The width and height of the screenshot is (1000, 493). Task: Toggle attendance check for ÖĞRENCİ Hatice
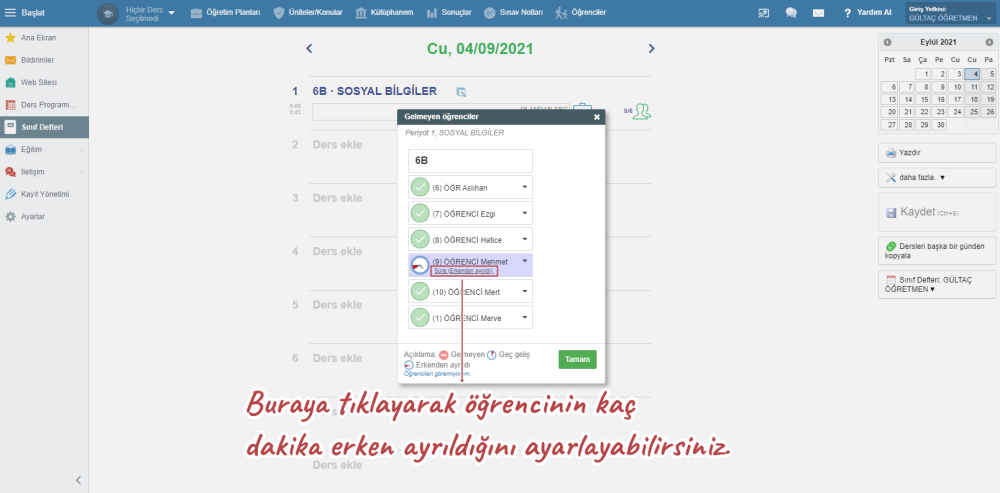pos(420,240)
